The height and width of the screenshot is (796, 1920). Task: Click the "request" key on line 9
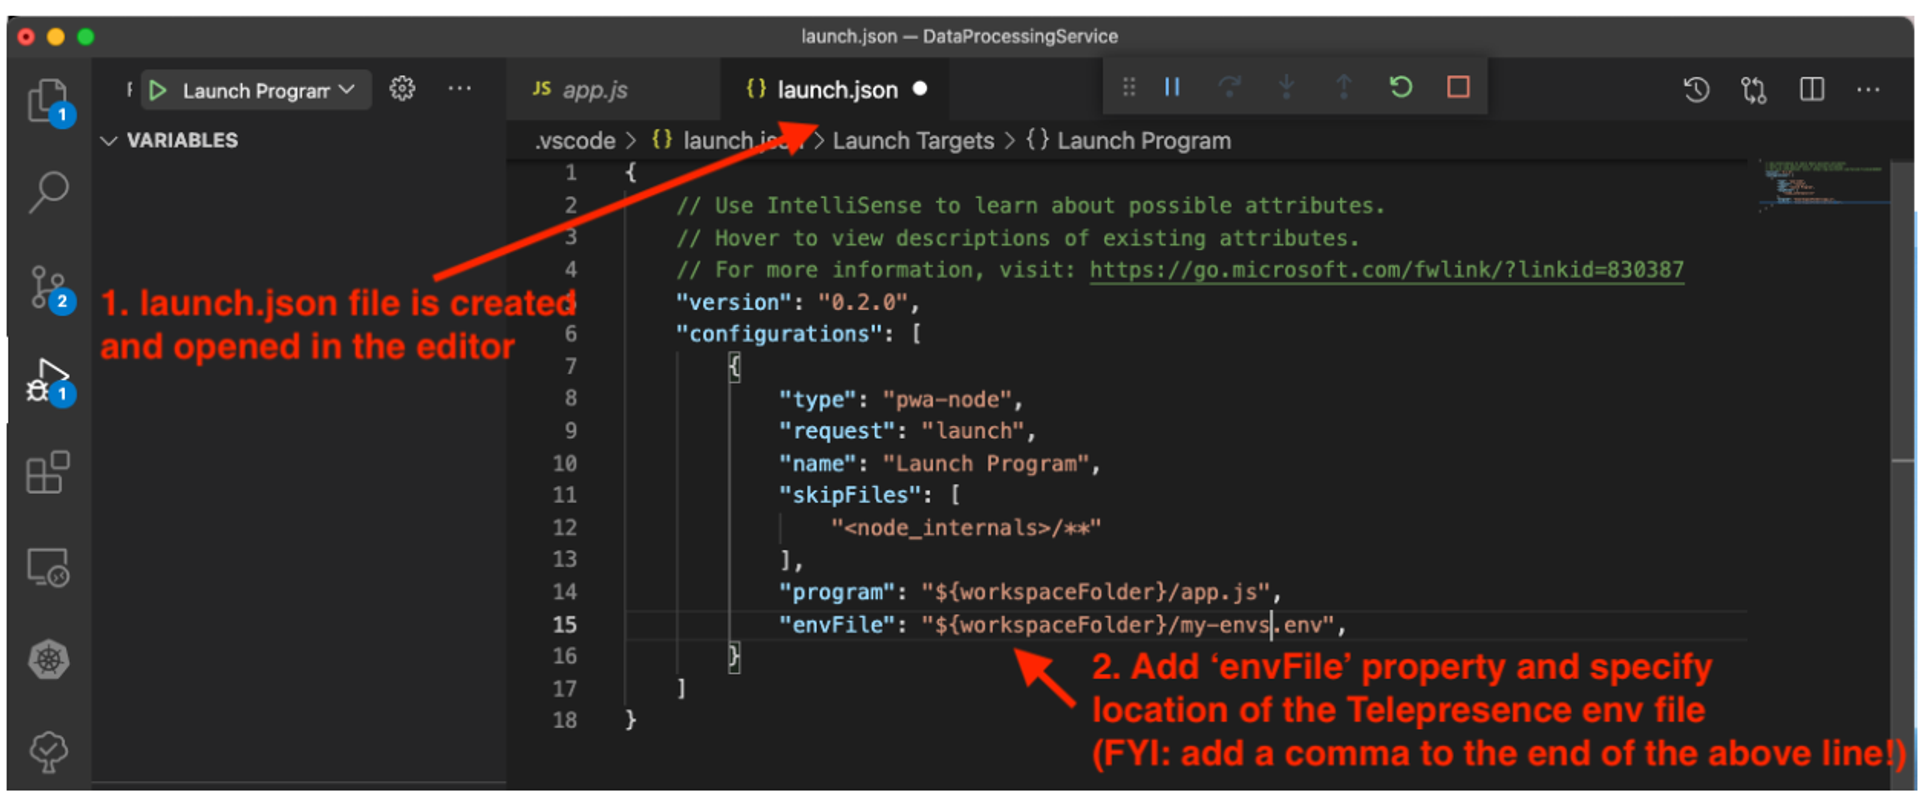[837, 431]
